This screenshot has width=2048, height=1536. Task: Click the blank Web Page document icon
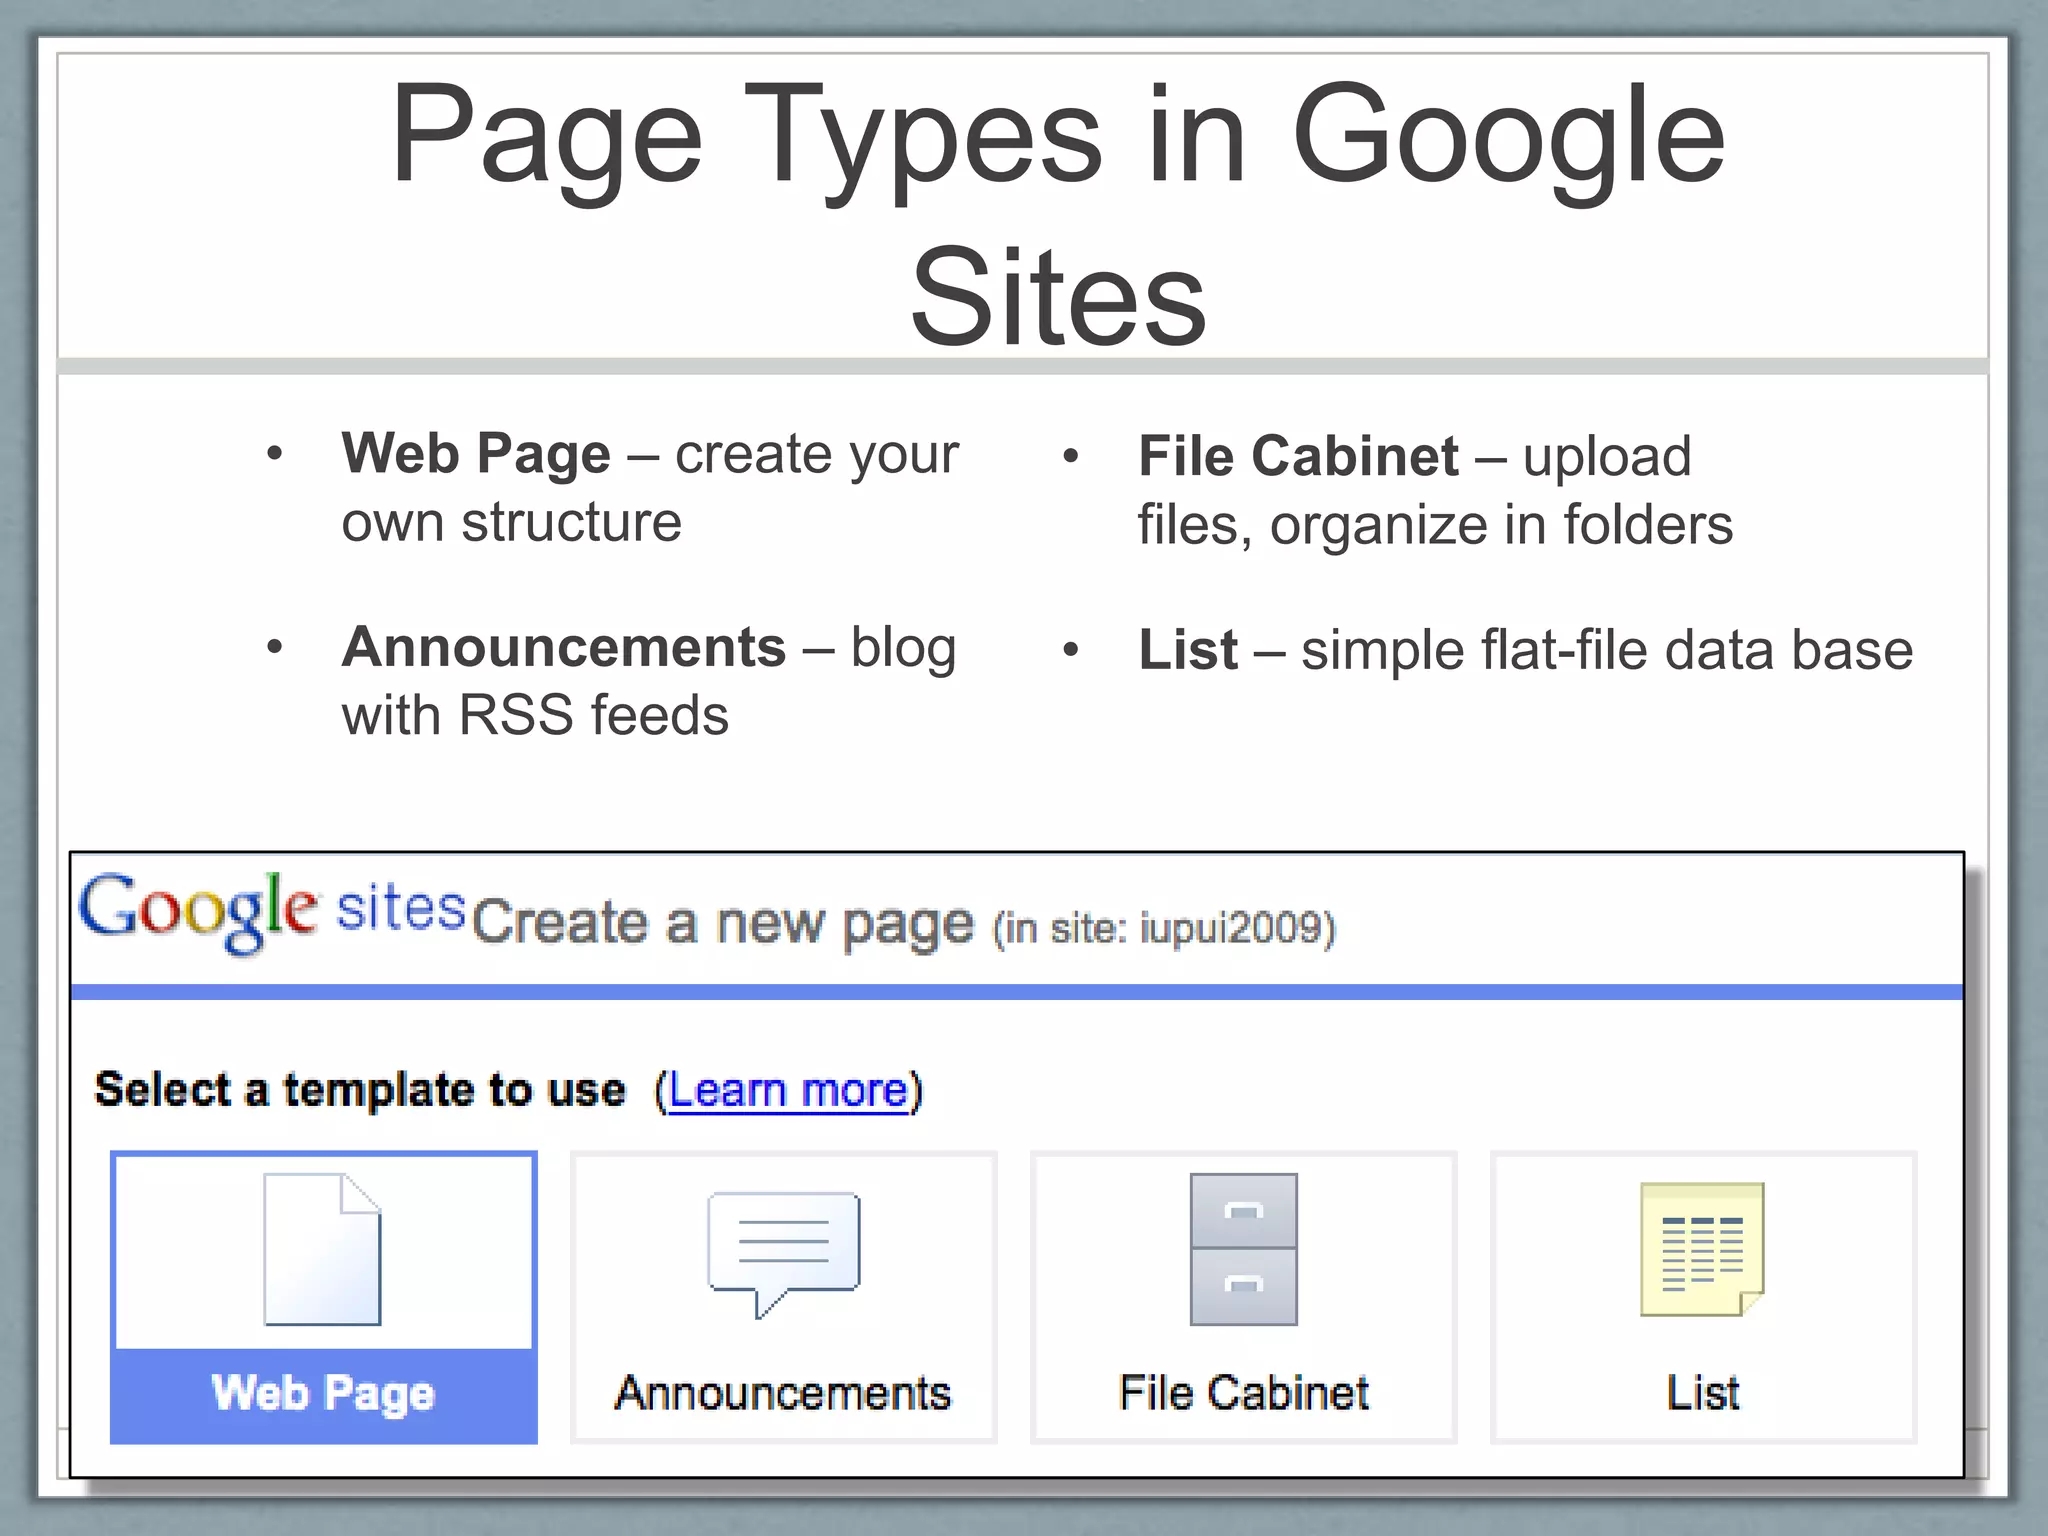pyautogui.click(x=322, y=1249)
